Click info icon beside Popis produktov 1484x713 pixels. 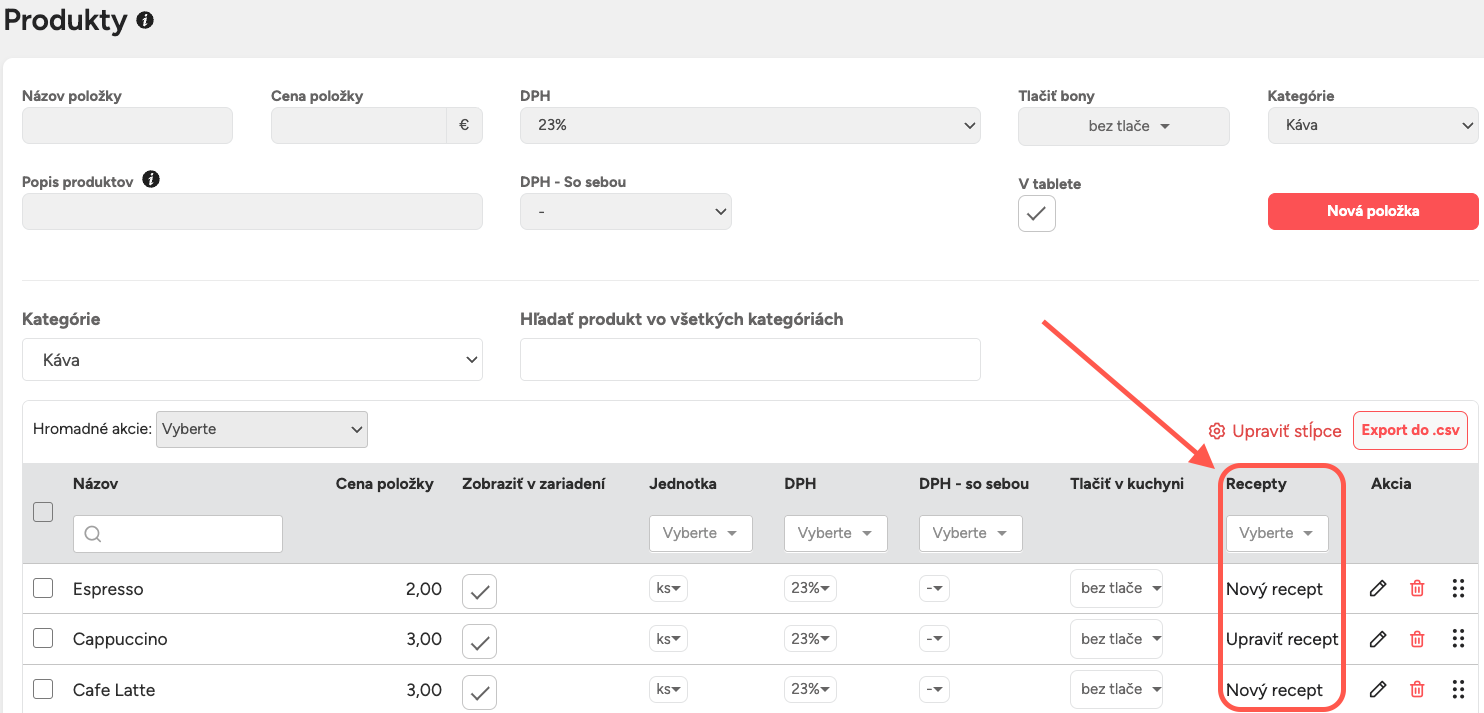pyautogui.click(x=151, y=180)
